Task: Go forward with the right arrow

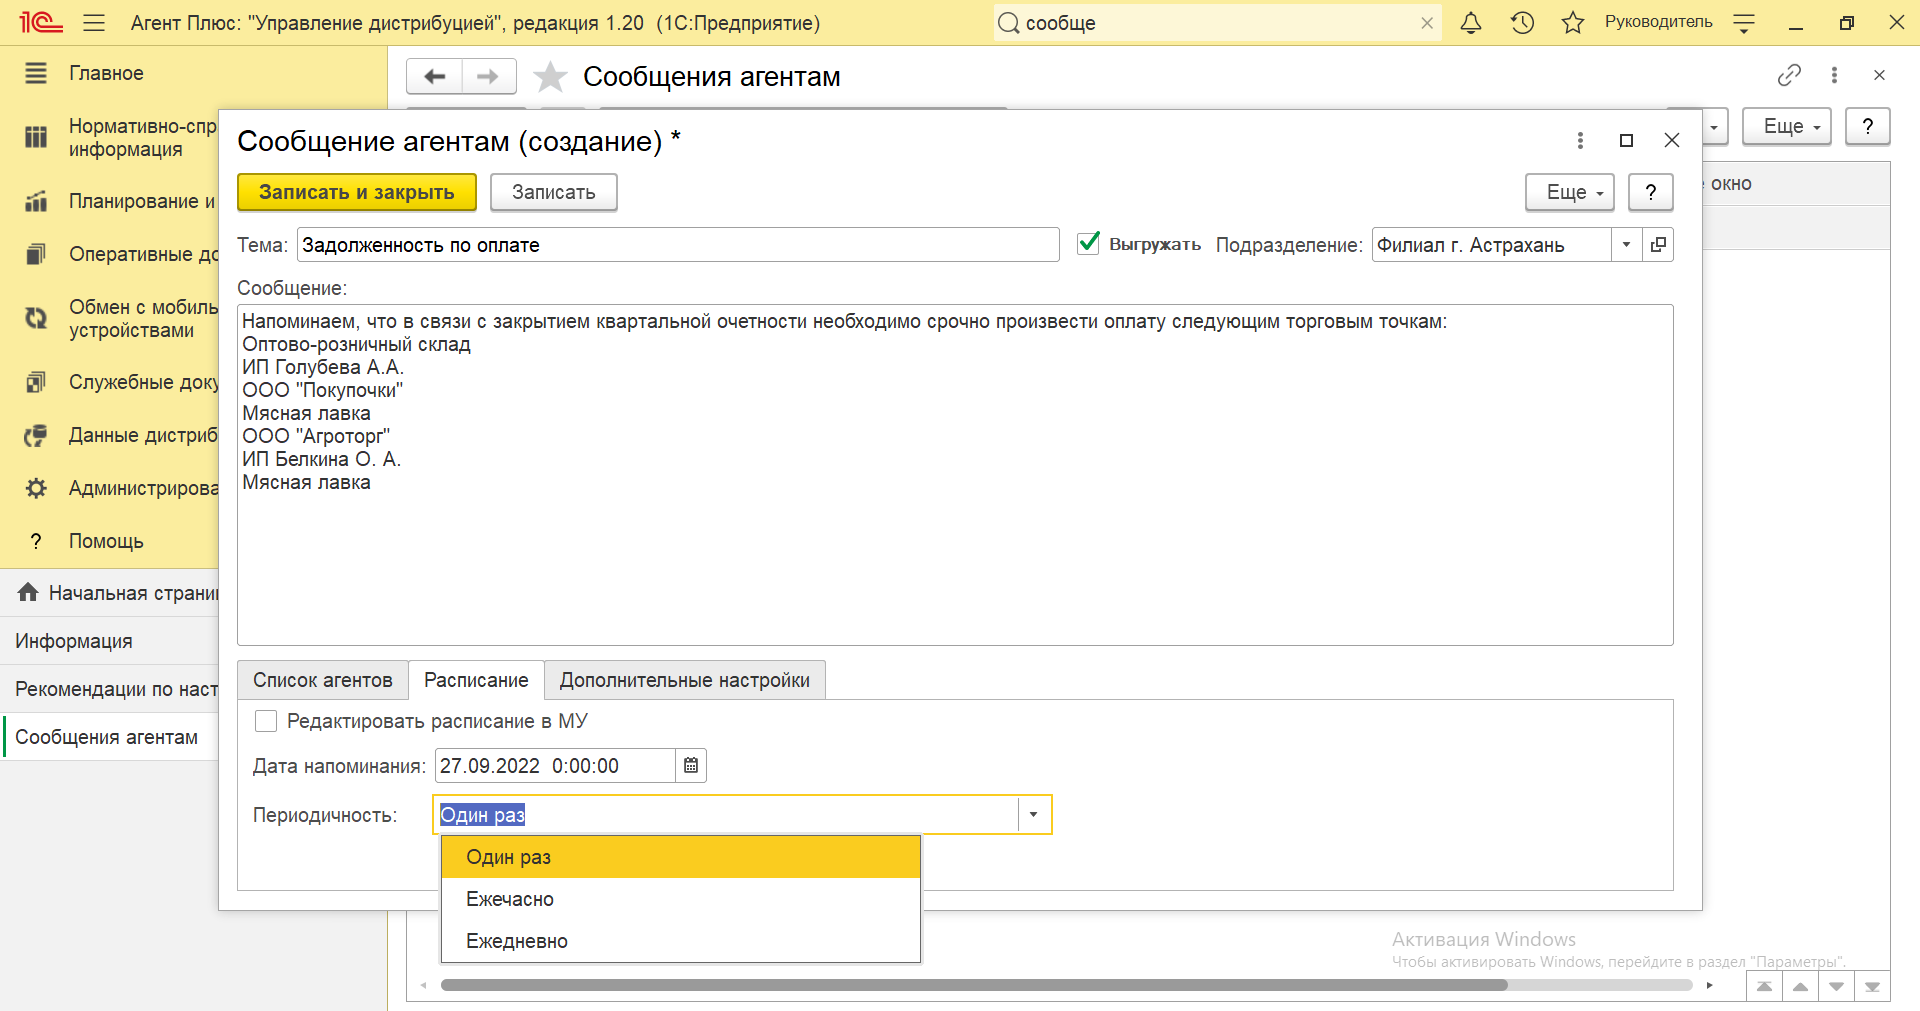Action: coord(488,76)
